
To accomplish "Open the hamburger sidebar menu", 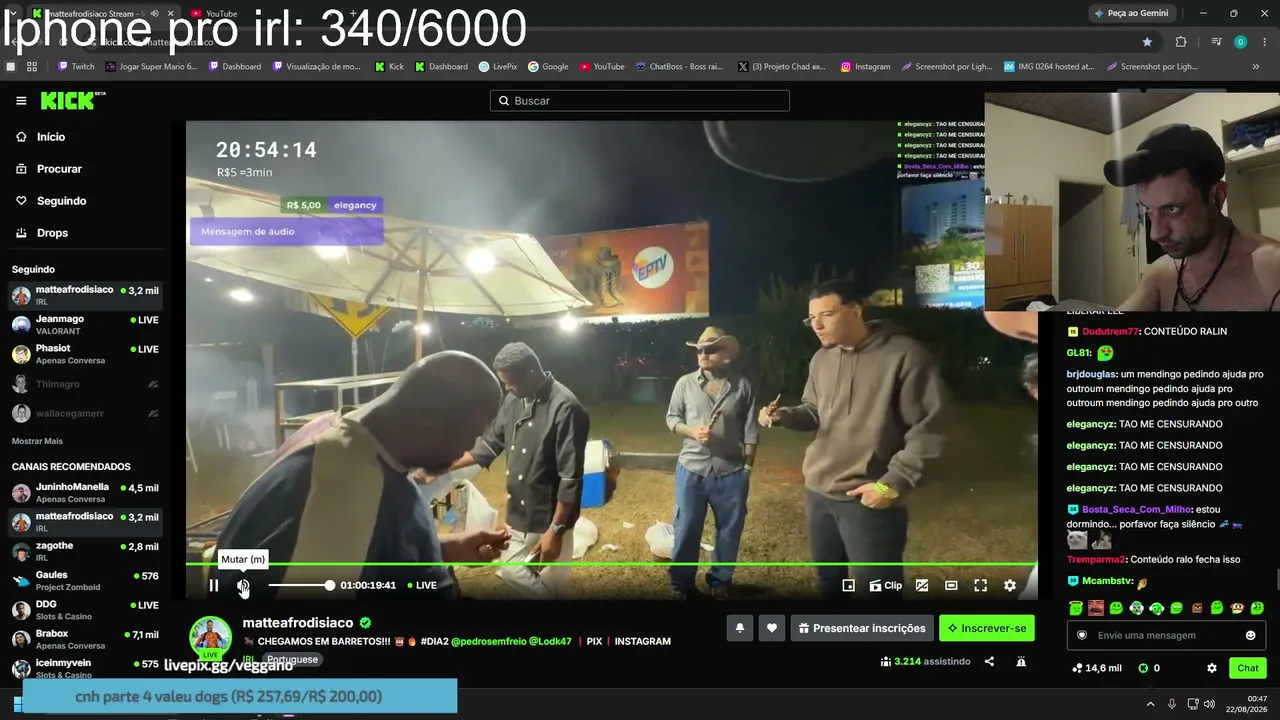I will pyautogui.click(x=21, y=101).
